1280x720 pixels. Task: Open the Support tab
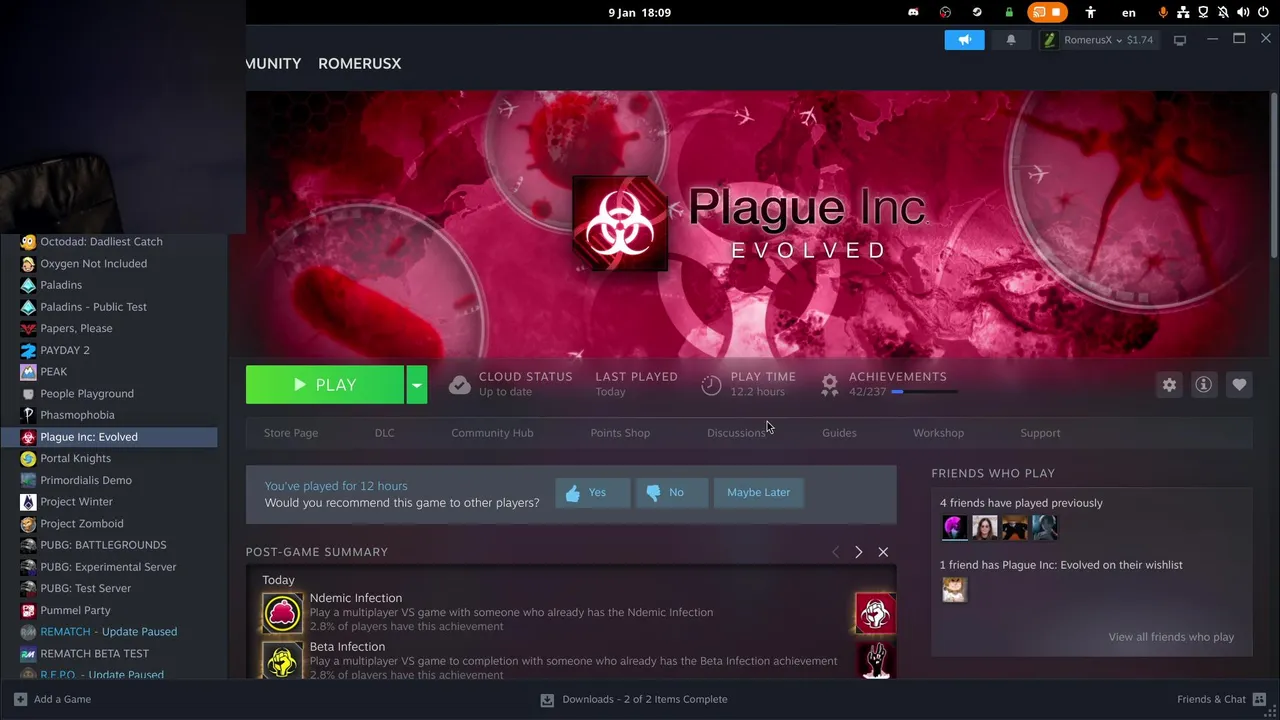tap(1040, 433)
